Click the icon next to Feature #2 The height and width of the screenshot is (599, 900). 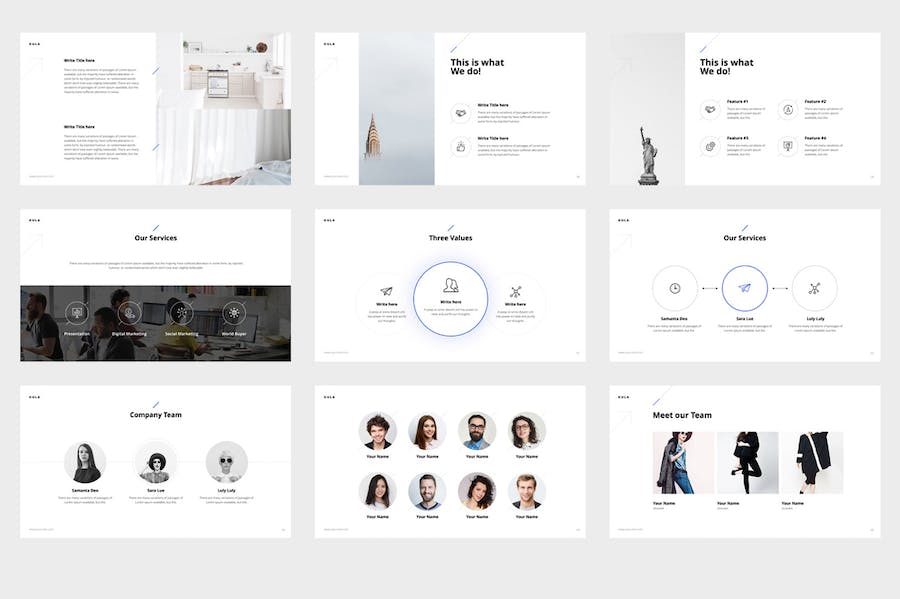(787, 109)
